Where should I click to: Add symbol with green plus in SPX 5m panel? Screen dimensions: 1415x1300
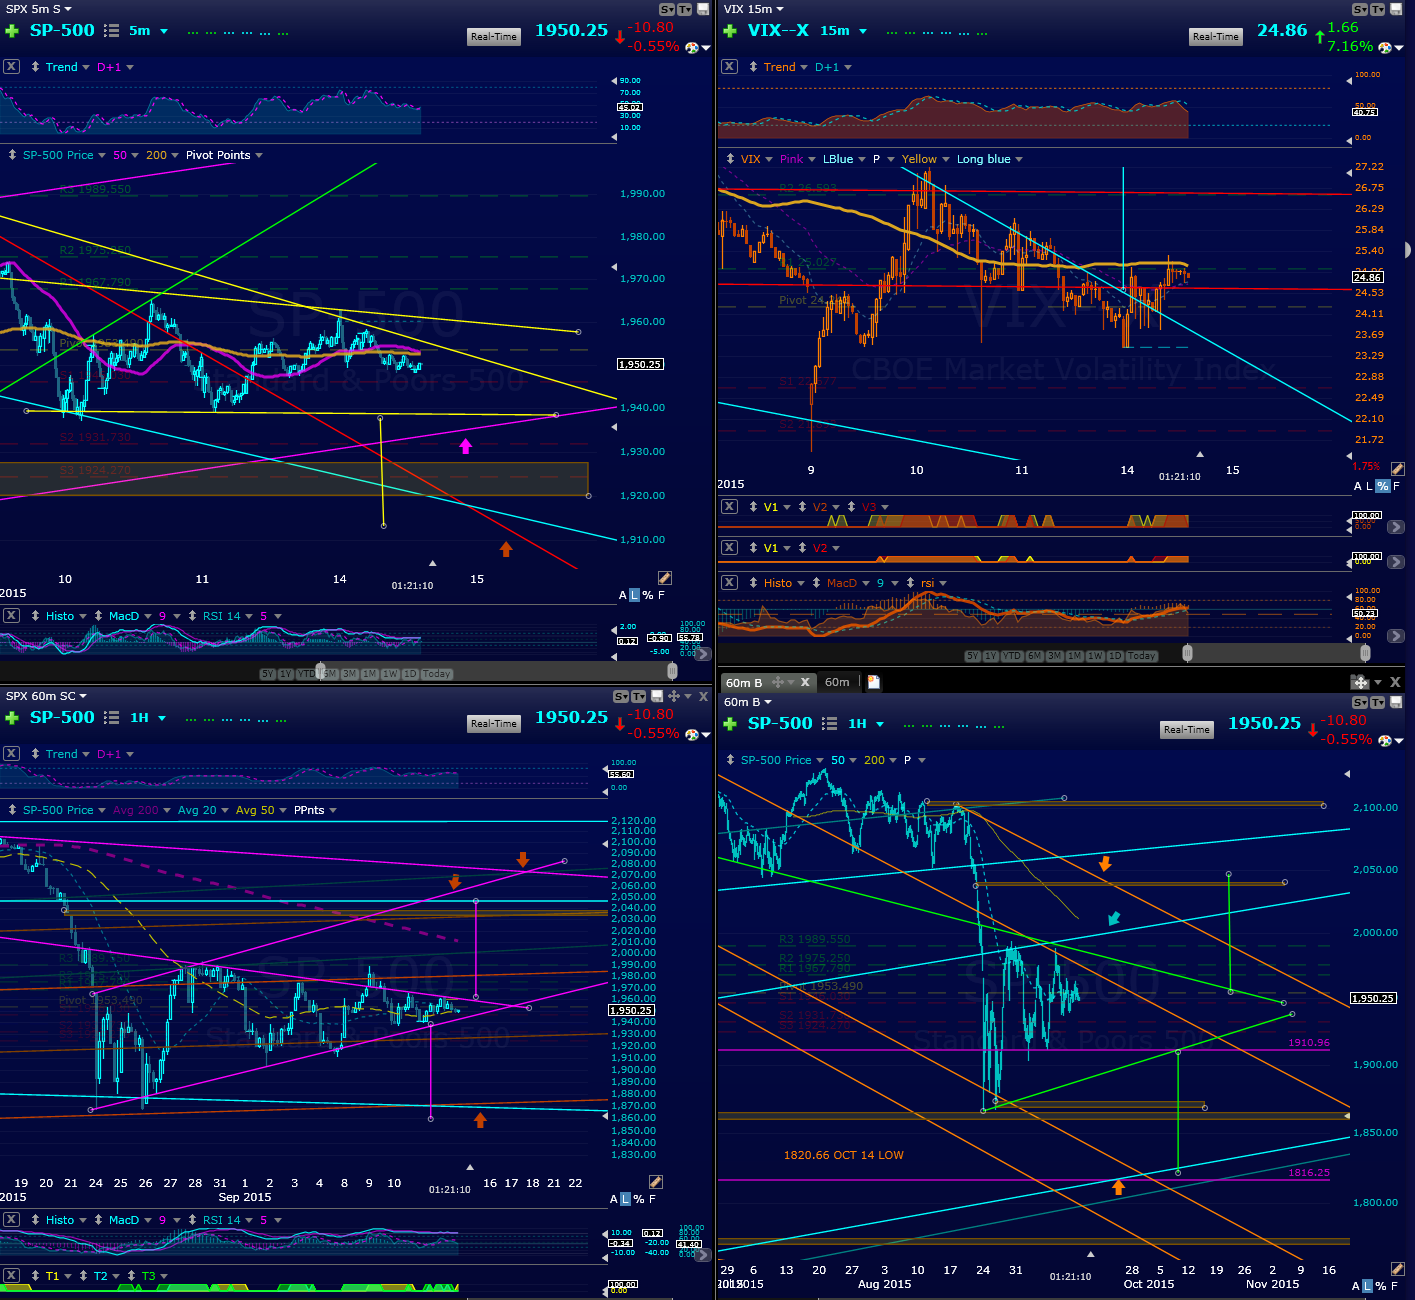point(12,31)
